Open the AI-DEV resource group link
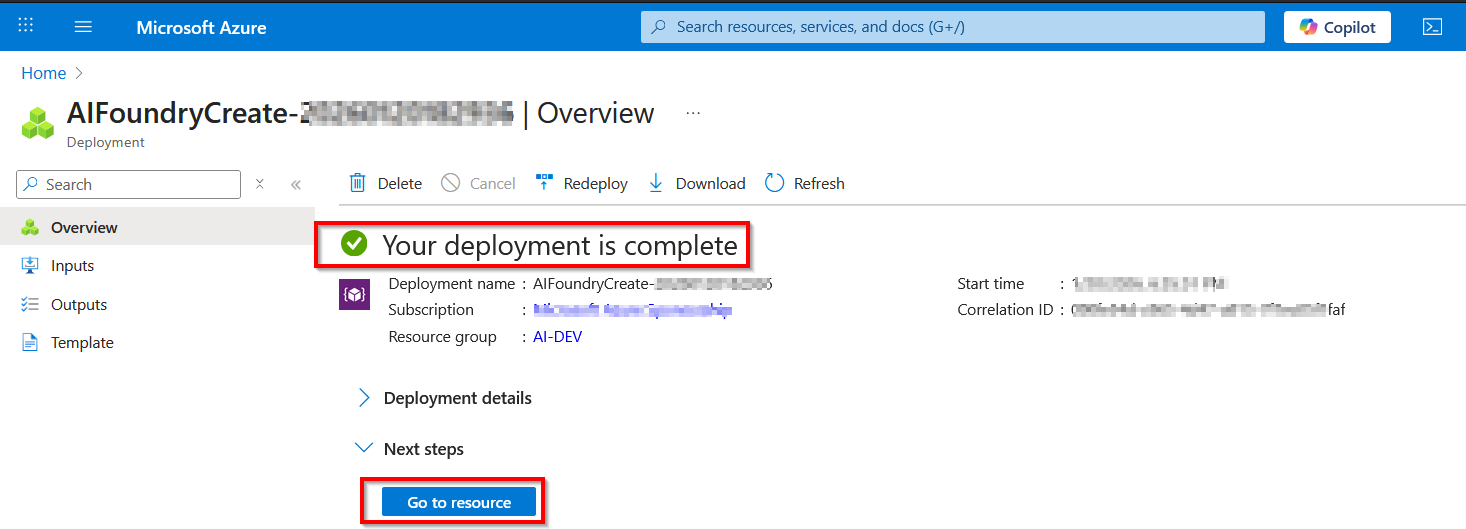This screenshot has width=1466, height=529. coord(557,337)
